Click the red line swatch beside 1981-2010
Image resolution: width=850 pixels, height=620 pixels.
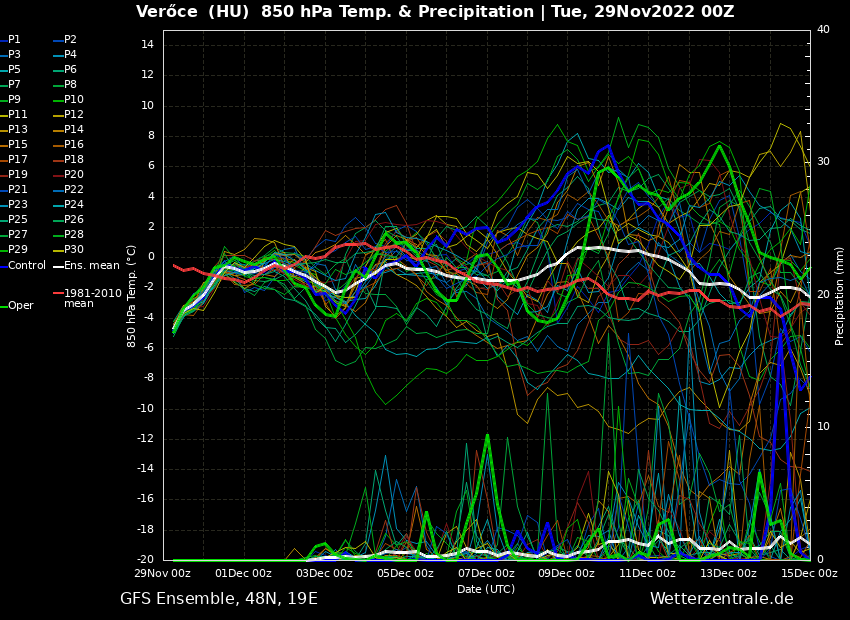(58, 294)
